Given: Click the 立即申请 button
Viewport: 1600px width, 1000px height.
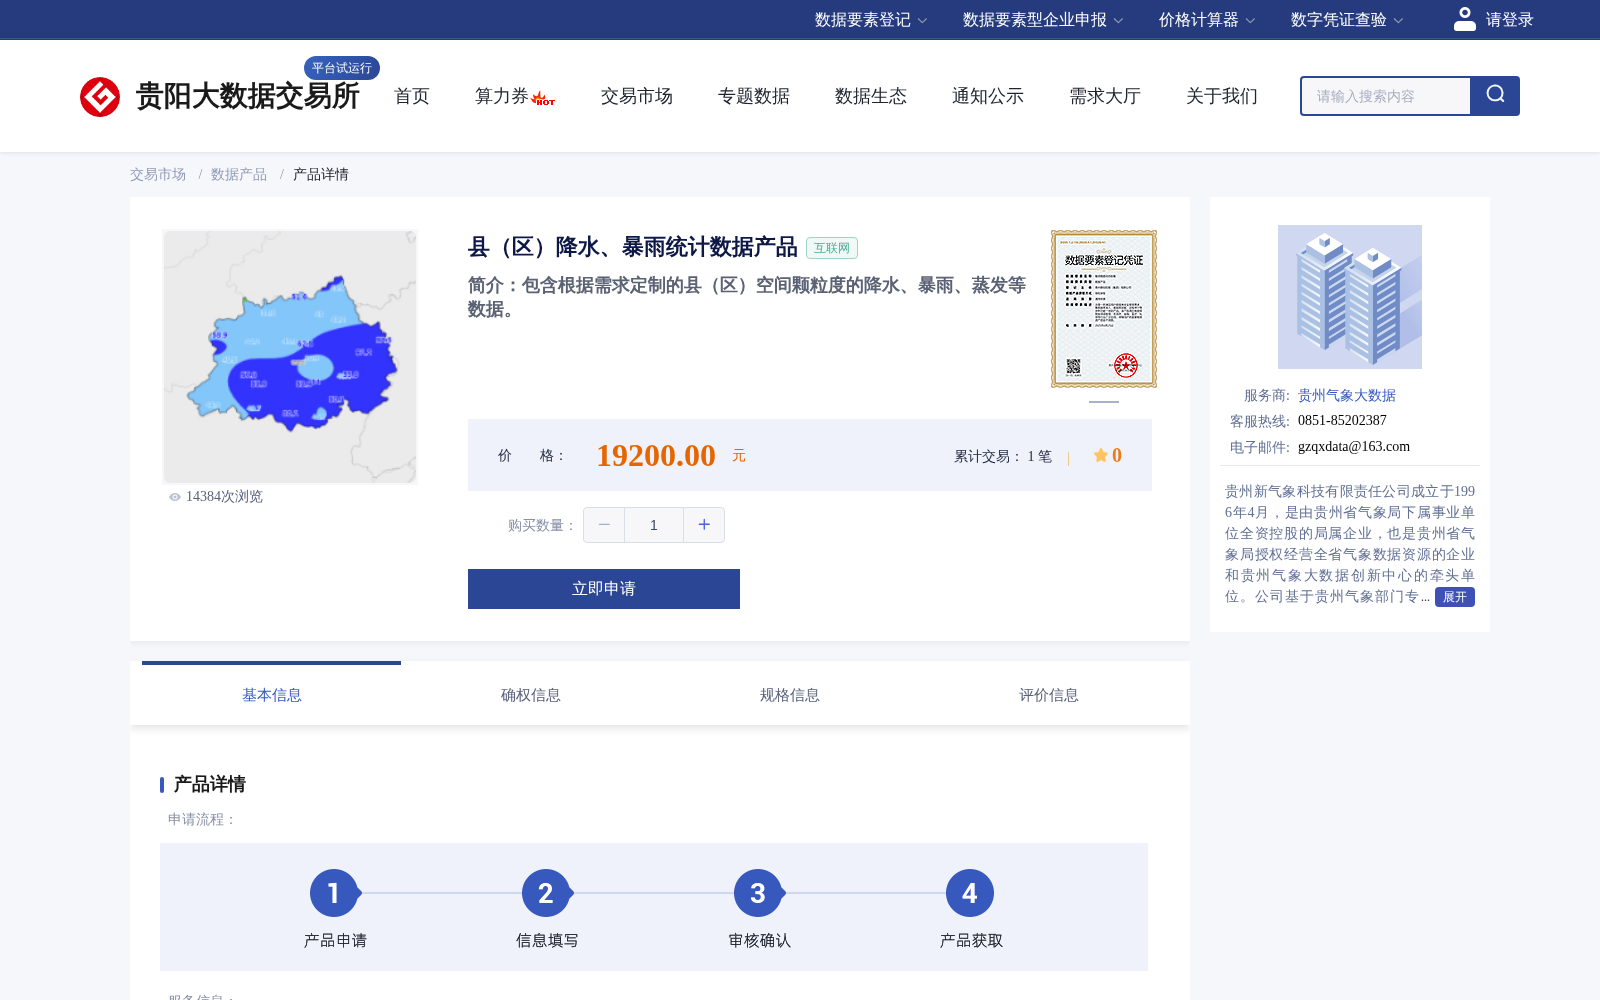Looking at the screenshot, I should pyautogui.click(x=604, y=589).
